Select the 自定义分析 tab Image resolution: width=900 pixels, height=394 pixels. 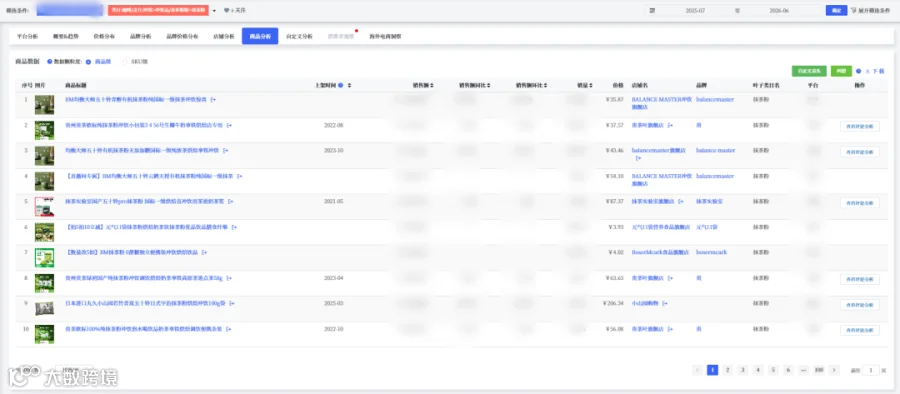coord(301,36)
